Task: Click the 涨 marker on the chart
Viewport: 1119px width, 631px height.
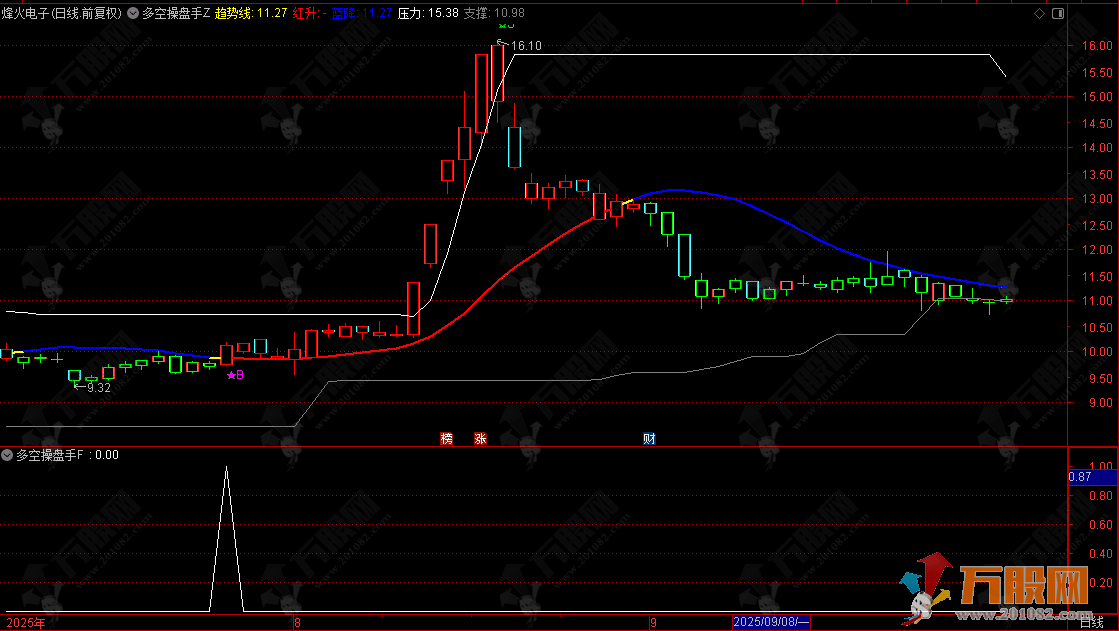Action: click(480, 438)
